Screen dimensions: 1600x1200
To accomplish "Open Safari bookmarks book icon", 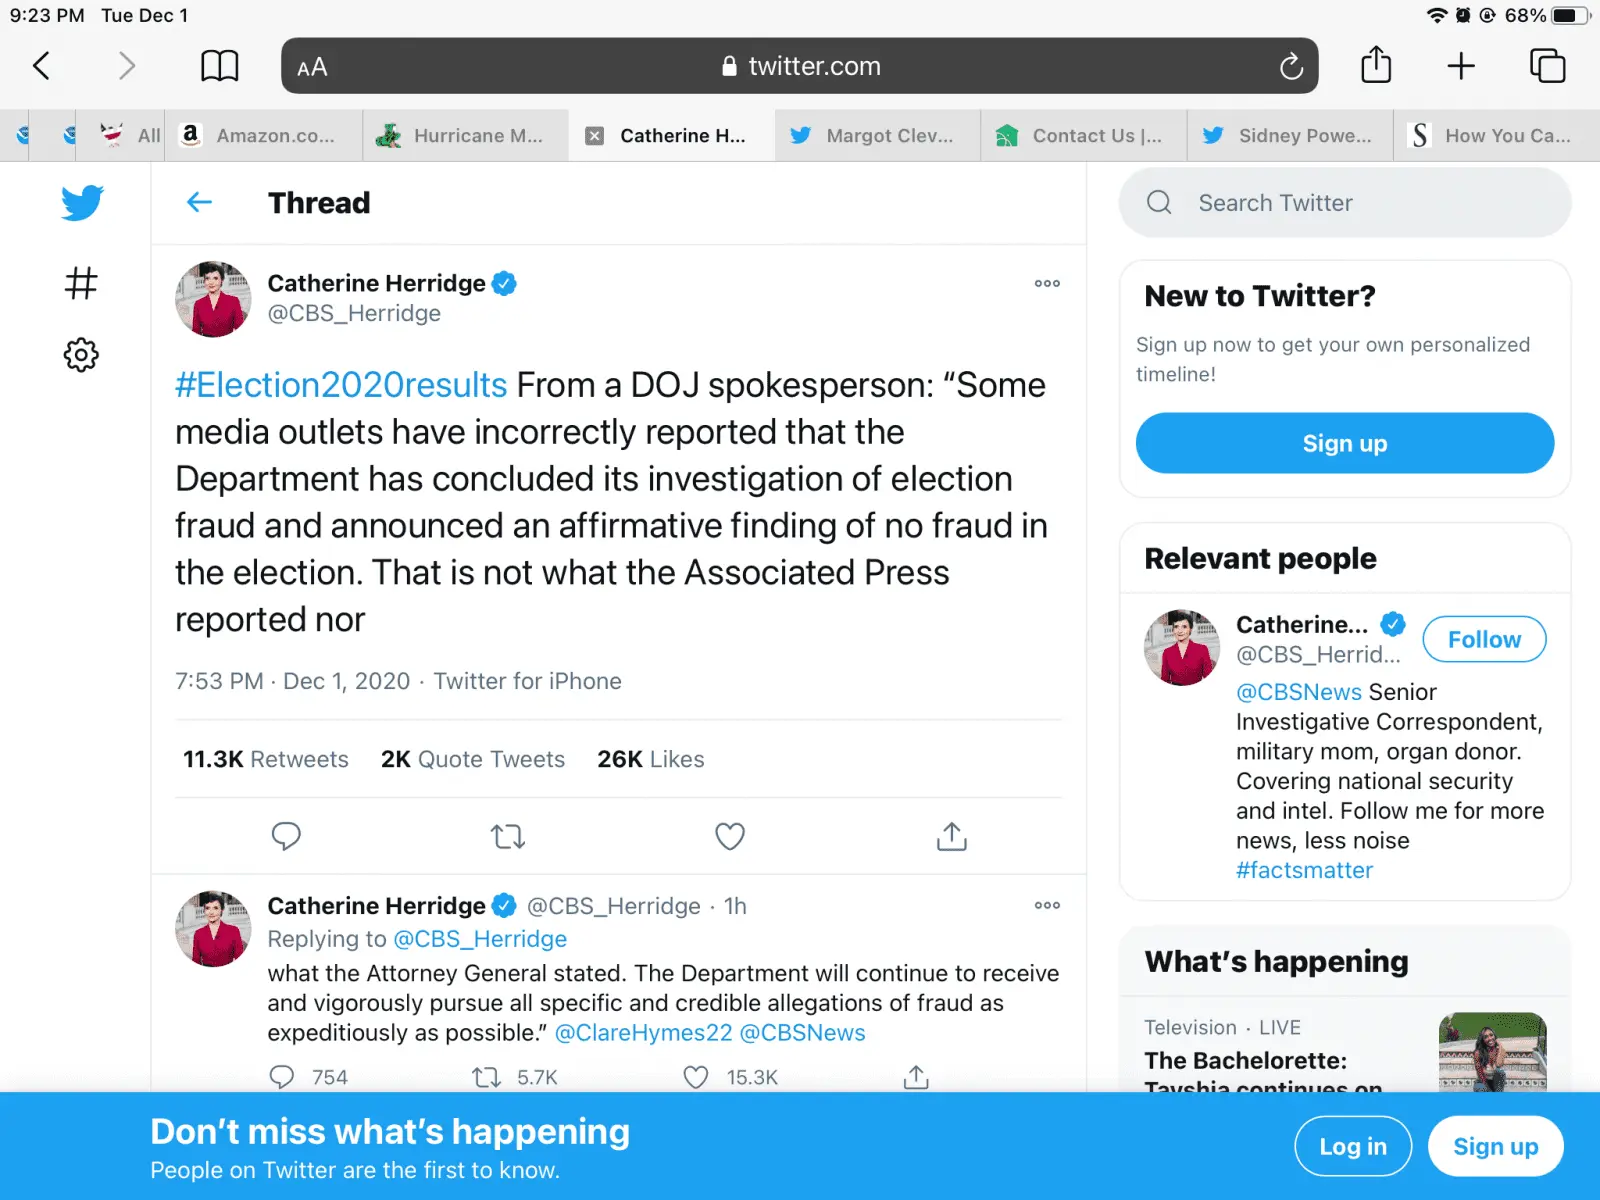I will point(219,67).
